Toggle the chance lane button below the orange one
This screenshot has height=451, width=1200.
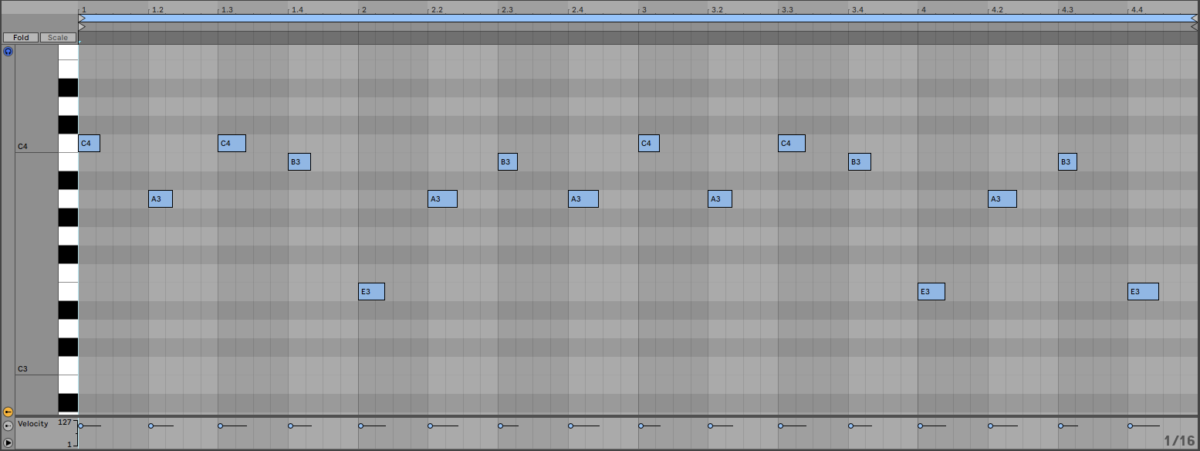8,426
